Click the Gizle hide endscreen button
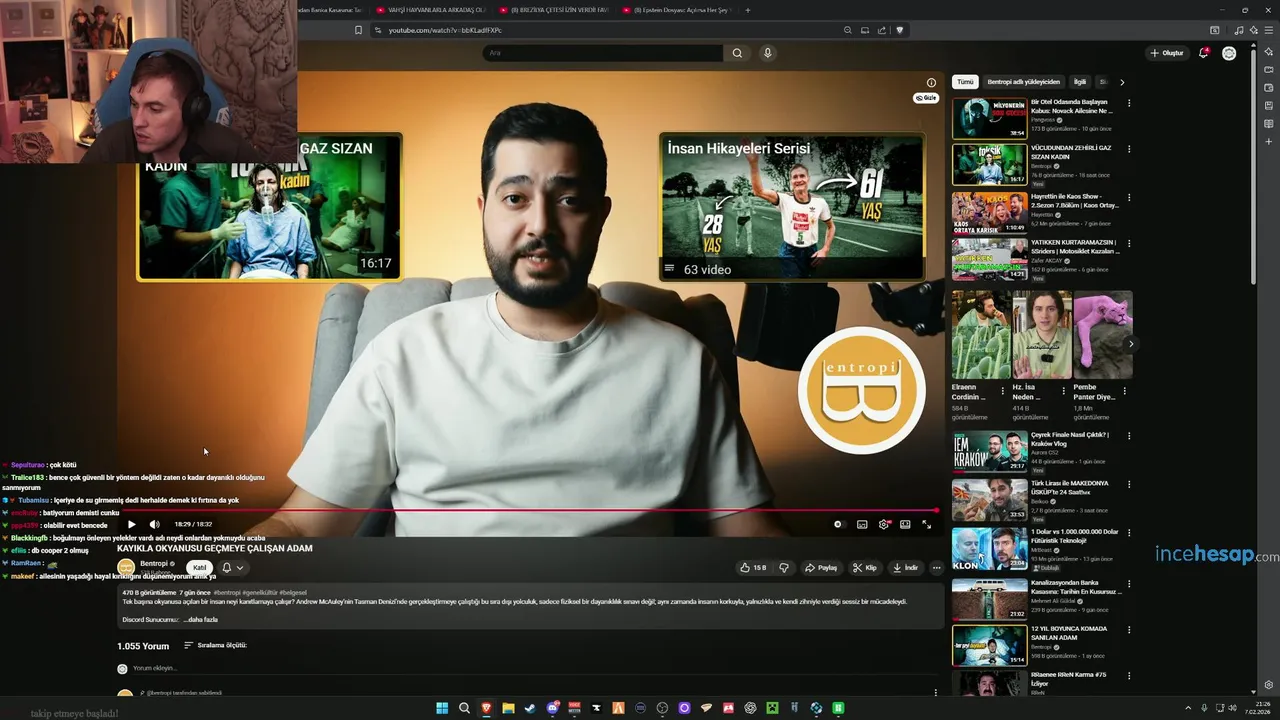1280x720 pixels. (x=926, y=98)
